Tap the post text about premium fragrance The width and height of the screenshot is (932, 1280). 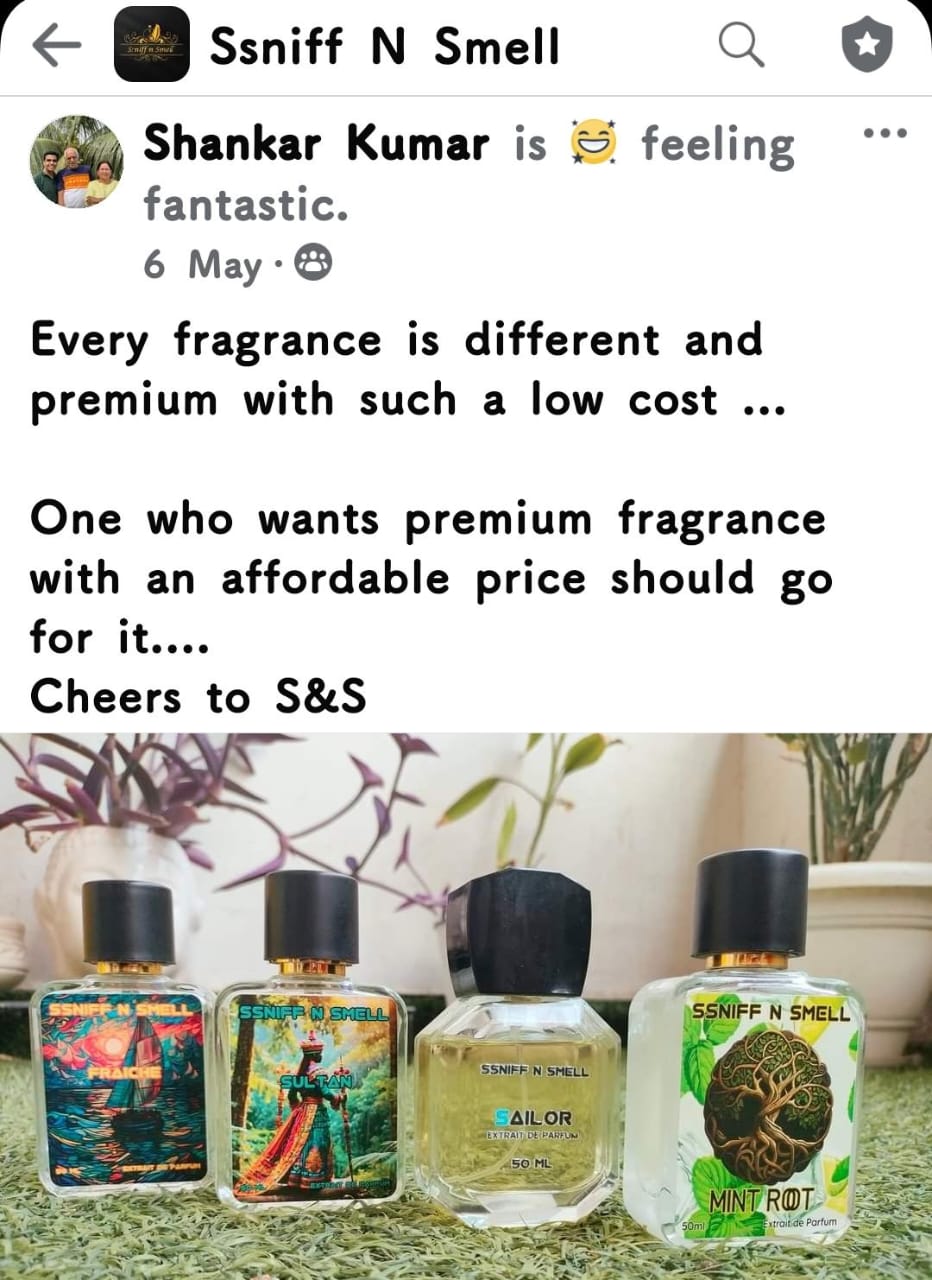[x=430, y=578]
